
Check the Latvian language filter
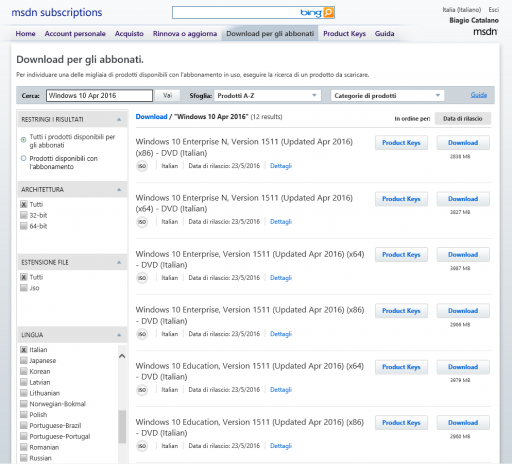pyautogui.click(x=24, y=382)
